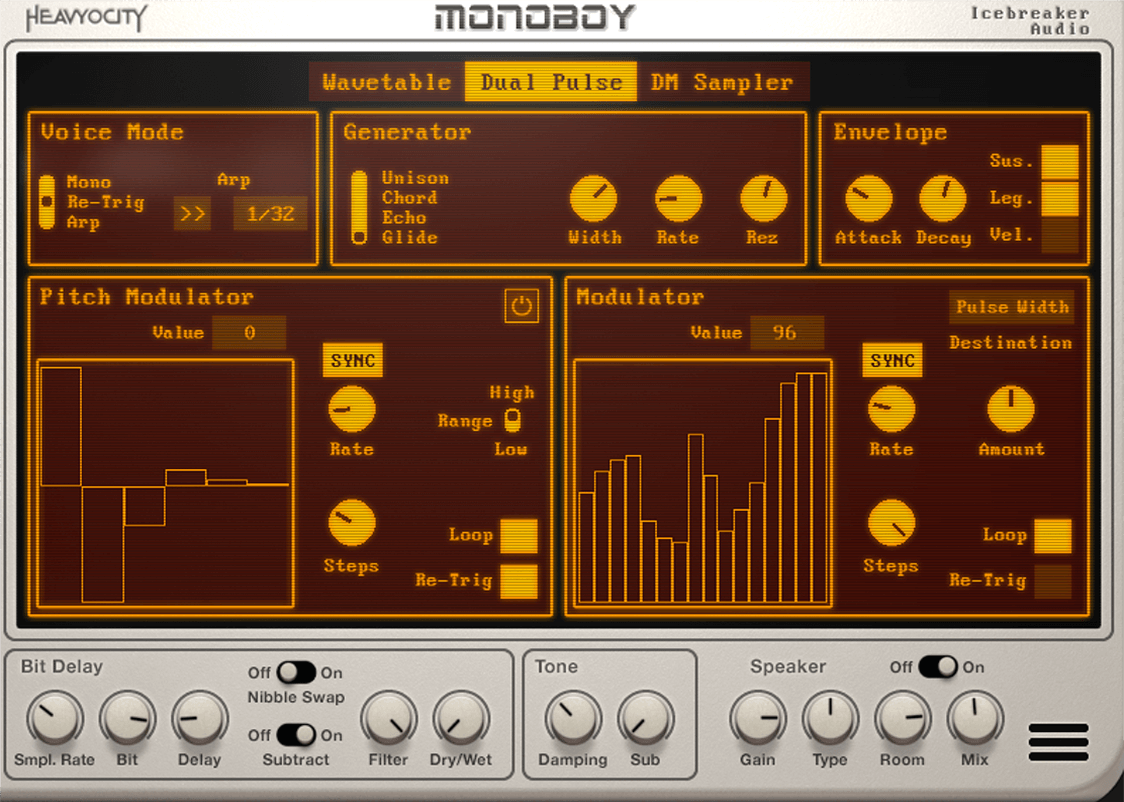Viewport: 1124px width, 802px height.
Task: Switch to the Wavetable tab
Action: pyautogui.click(x=387, y=82)
